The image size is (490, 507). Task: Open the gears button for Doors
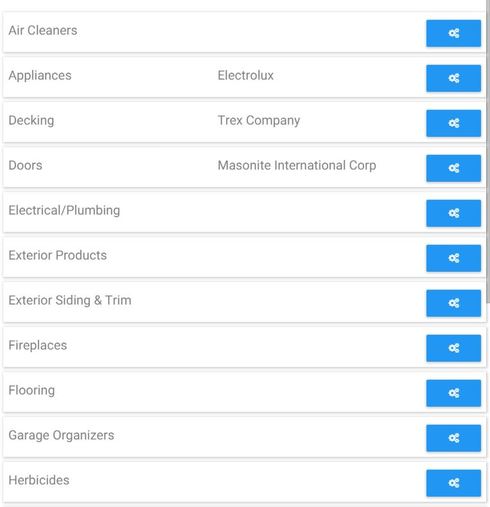coord(453,168)
